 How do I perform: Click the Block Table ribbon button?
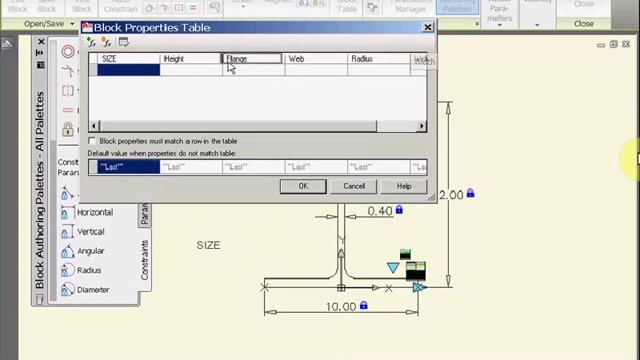pyautogui.click(x=347, y=6)
